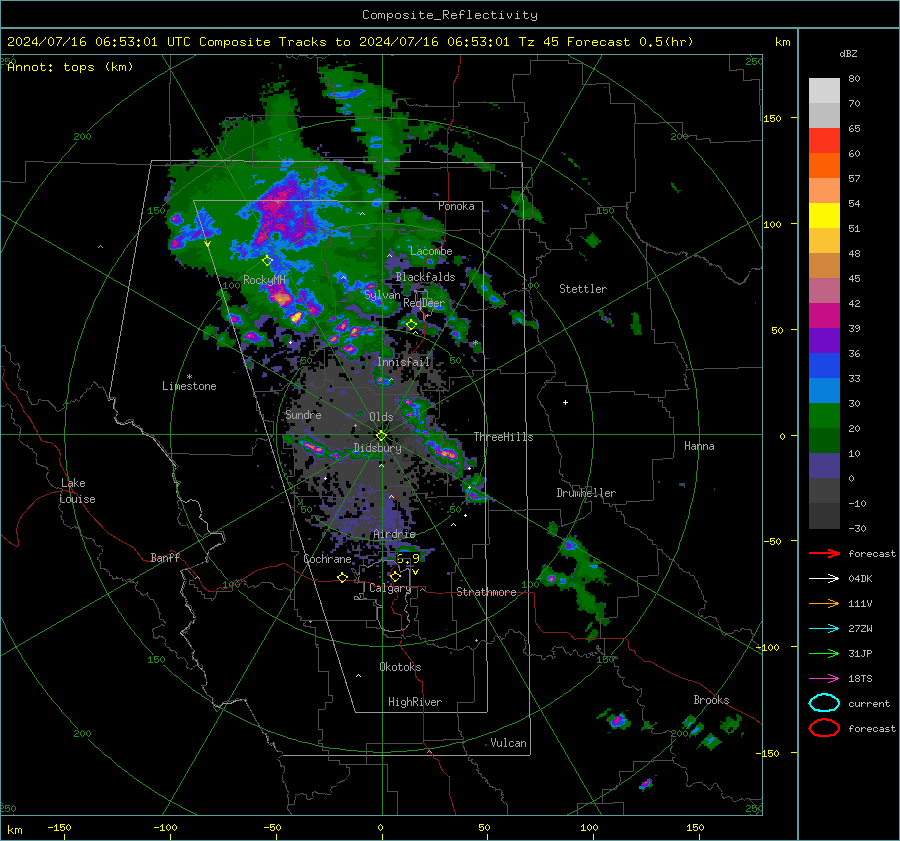Click the Blackfalds label
This screenshot has height=841, width=900.
point(425,277)
